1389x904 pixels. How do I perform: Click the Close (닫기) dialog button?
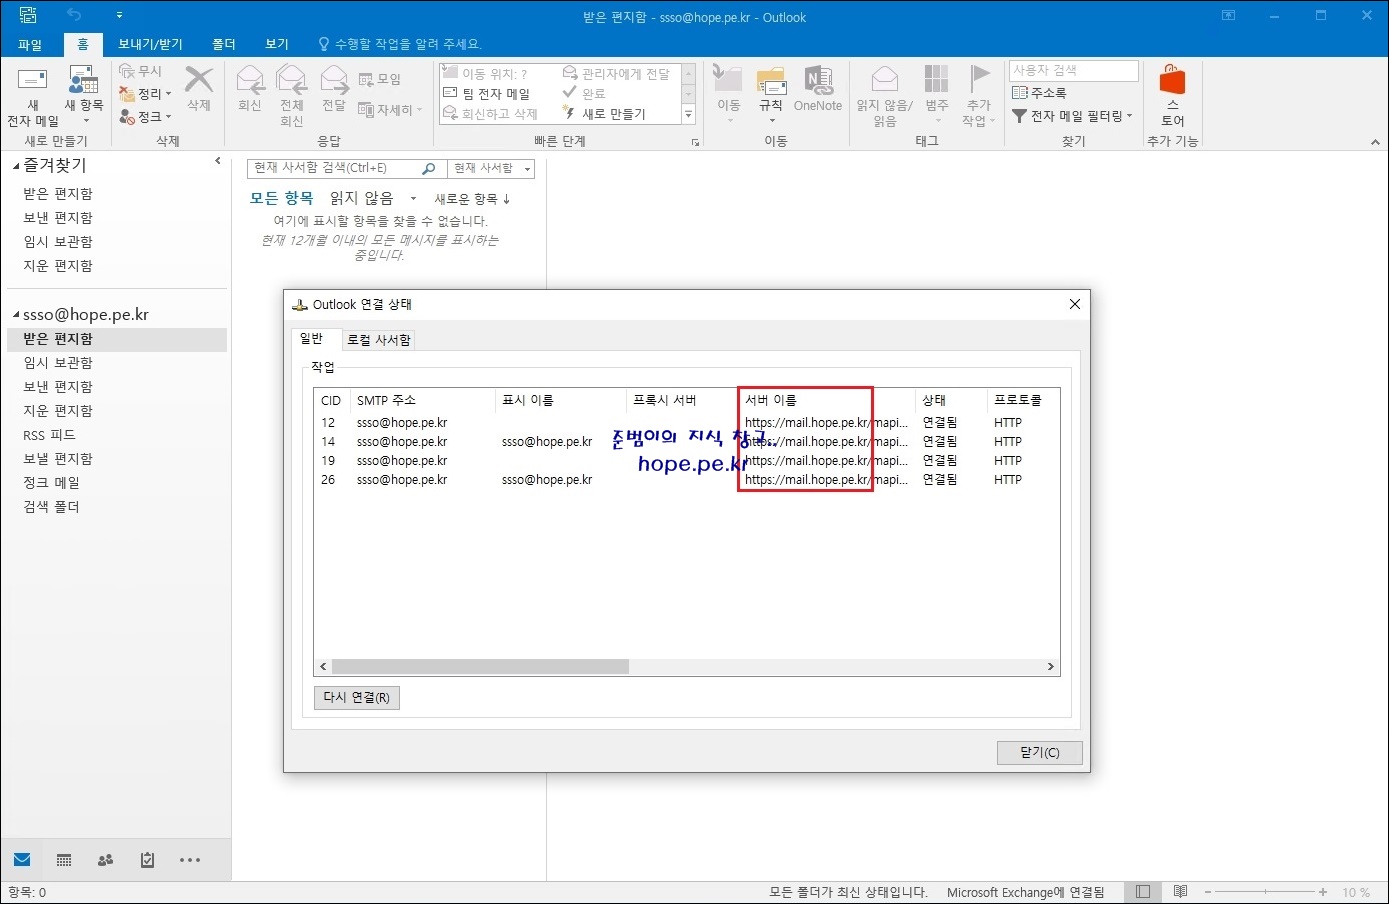(1039, 752)
